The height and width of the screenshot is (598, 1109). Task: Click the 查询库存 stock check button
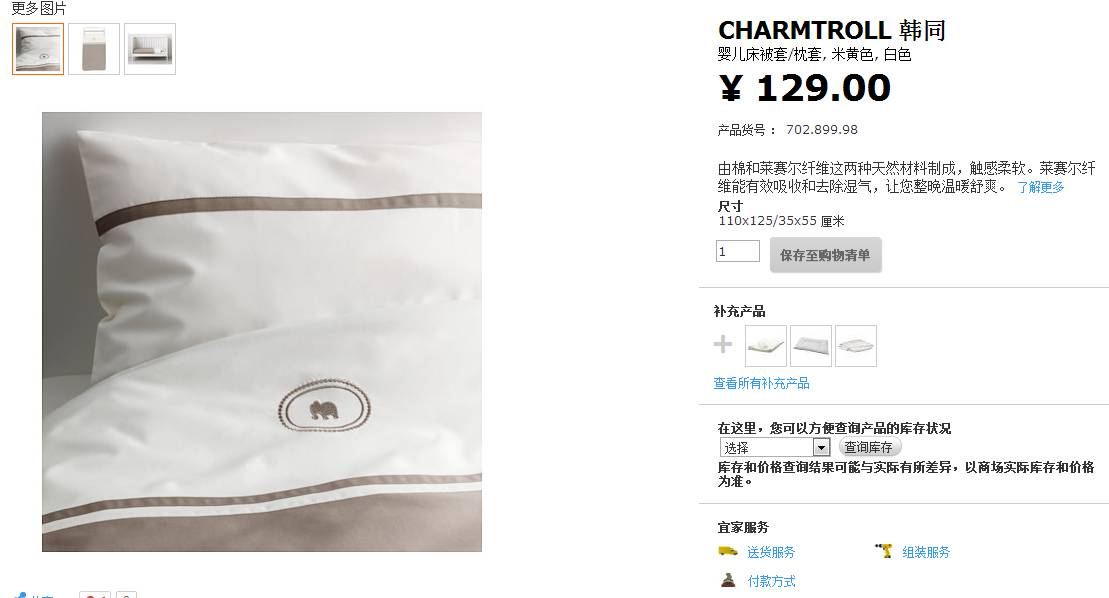869,447
